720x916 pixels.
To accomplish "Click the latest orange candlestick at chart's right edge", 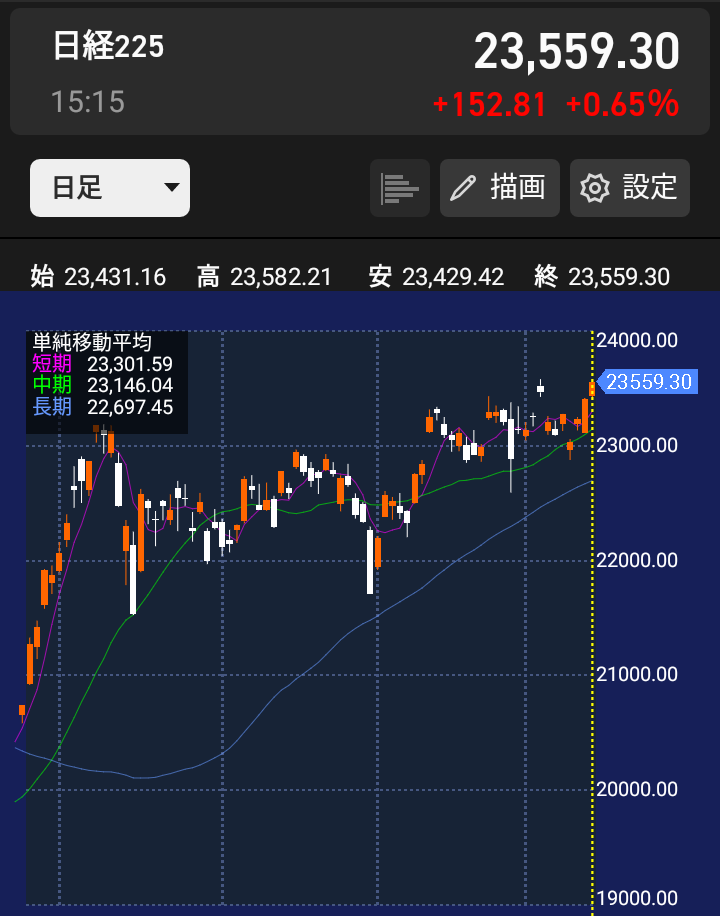I will point(592,388).
